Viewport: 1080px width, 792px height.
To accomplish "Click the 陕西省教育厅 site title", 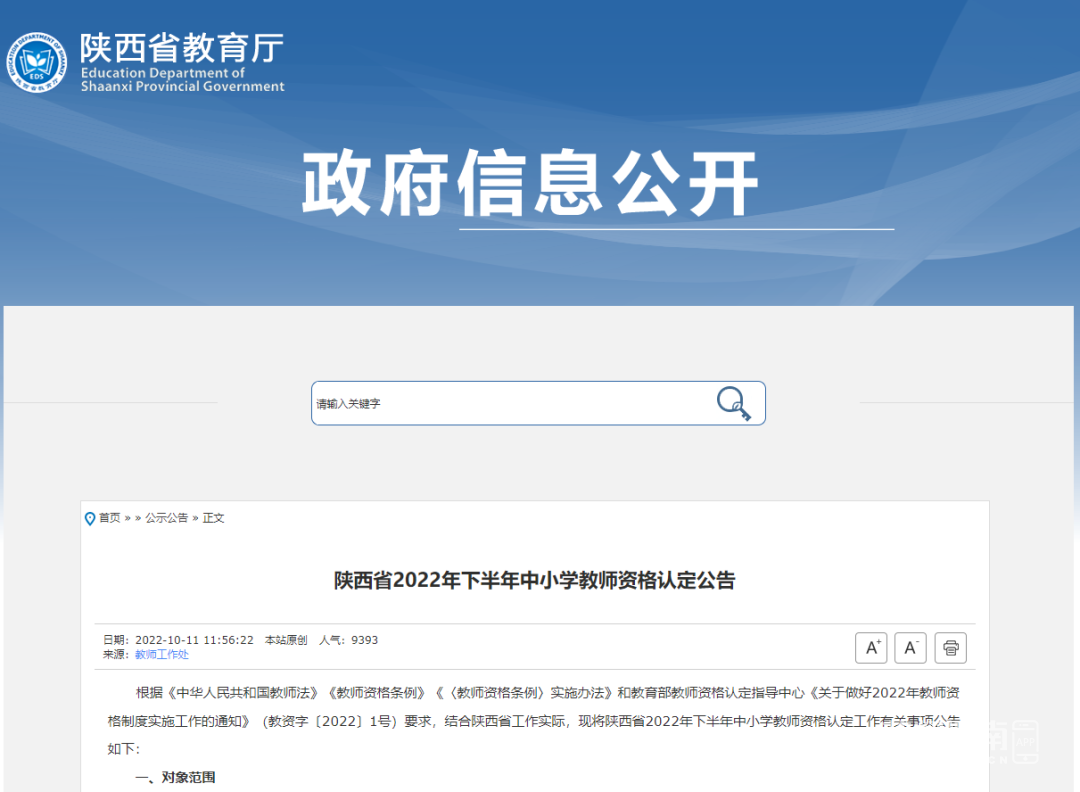I will 182,48.
